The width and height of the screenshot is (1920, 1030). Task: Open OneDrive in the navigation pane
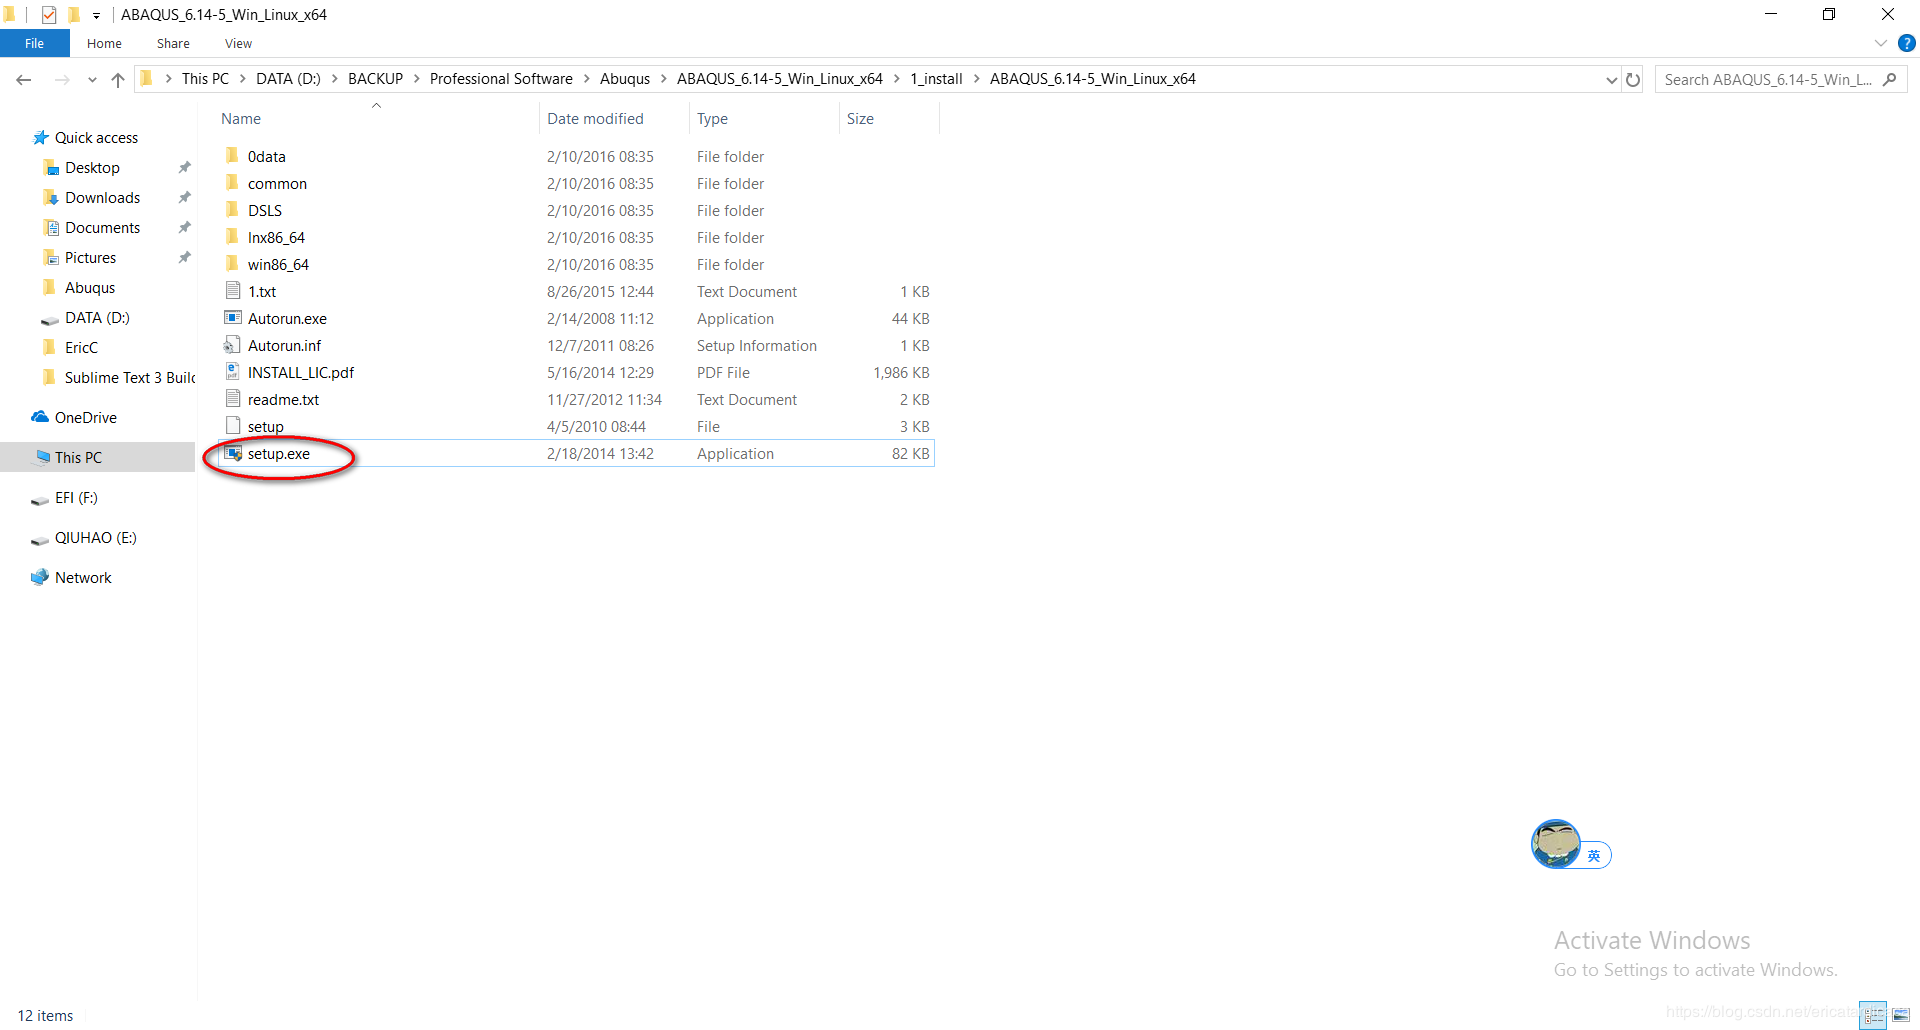pyautogui.click(x=85, y=417)
